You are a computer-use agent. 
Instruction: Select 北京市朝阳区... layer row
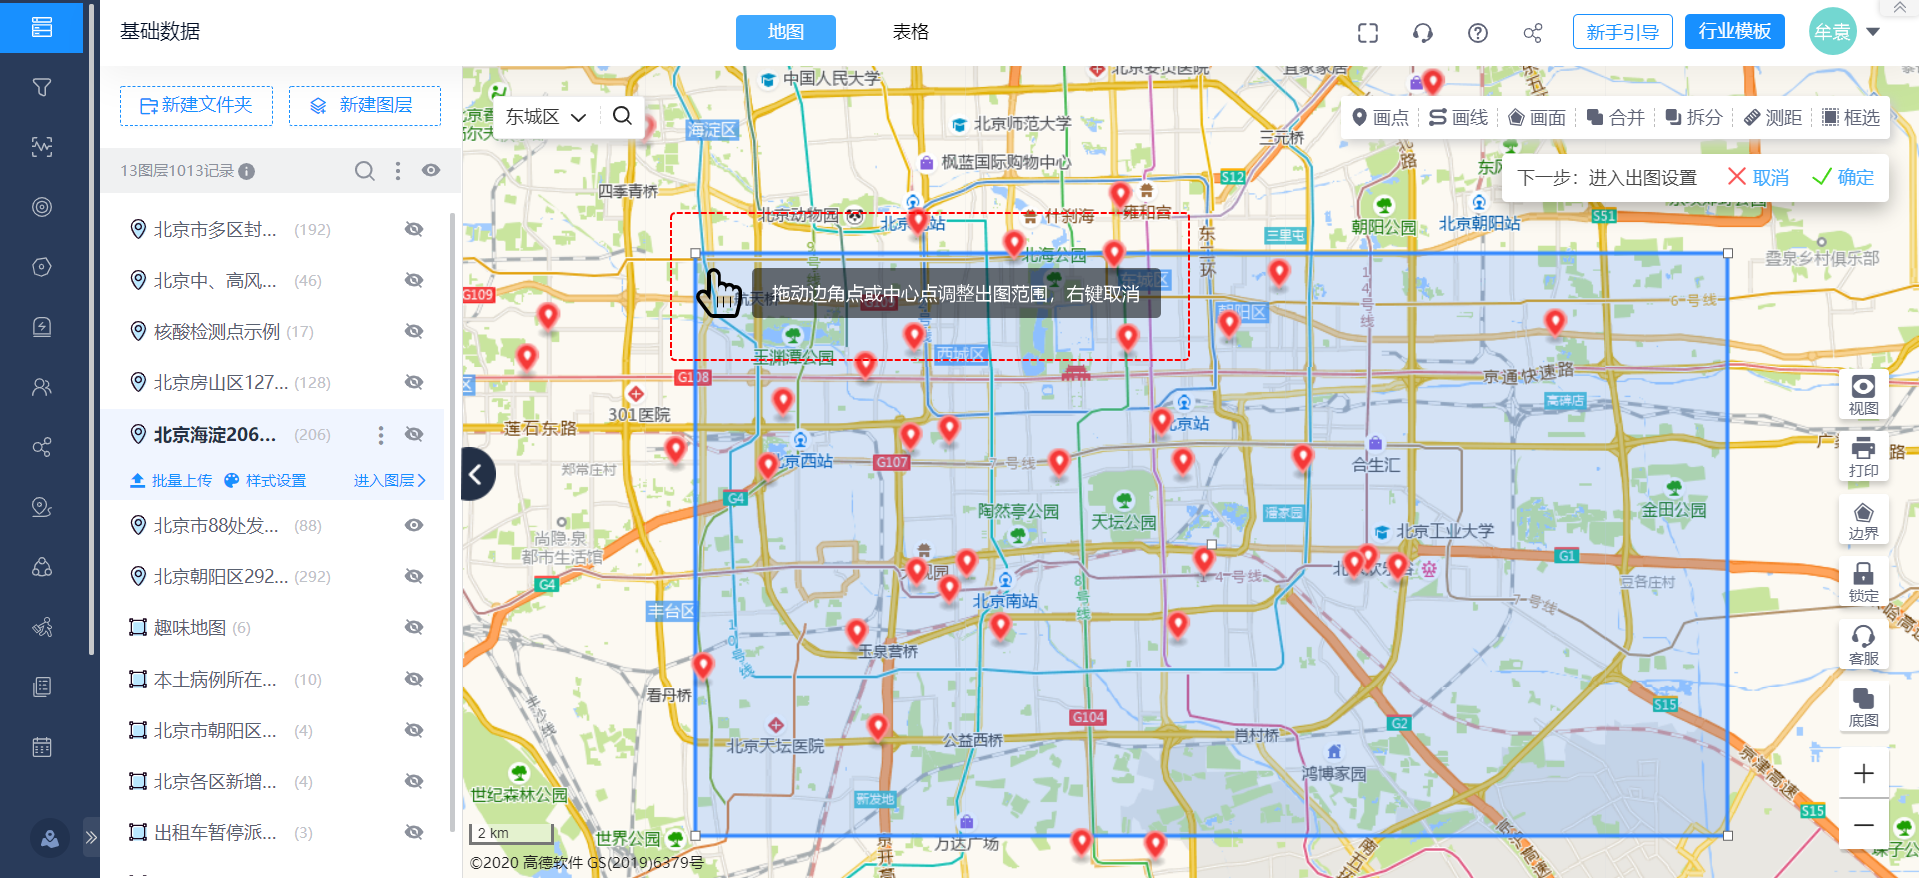[x=272, y=731]
